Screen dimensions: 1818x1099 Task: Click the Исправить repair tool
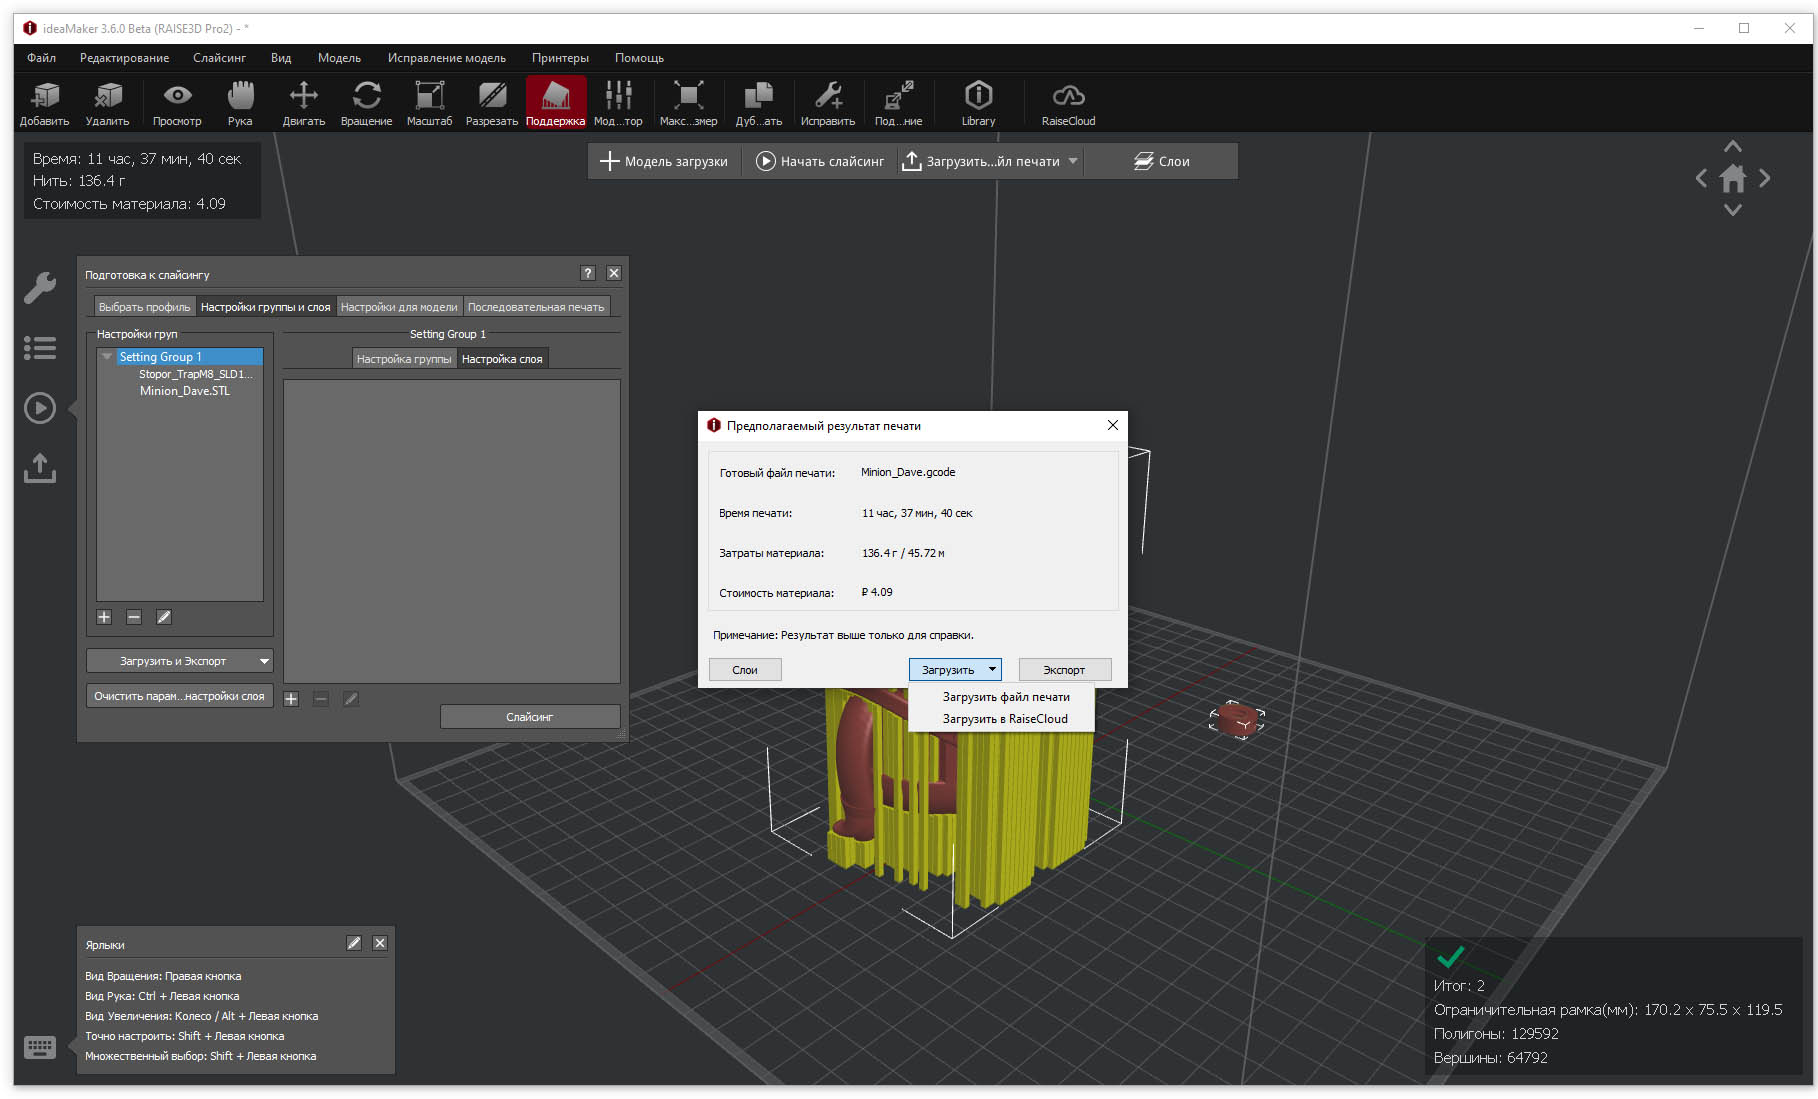[828, 104]
